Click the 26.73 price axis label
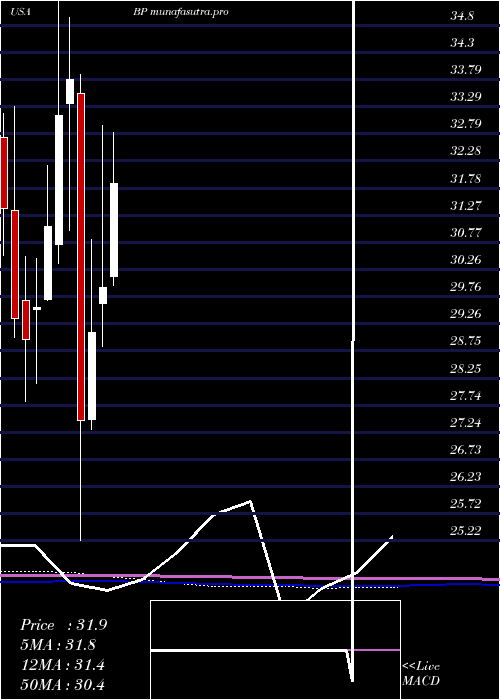The image size is (500, 700). click(466, 450)
